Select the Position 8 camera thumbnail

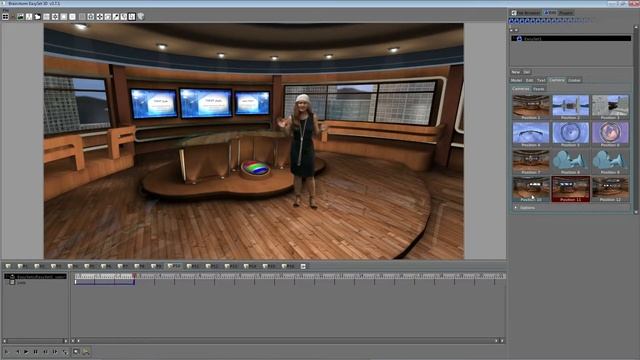[570, 162]
